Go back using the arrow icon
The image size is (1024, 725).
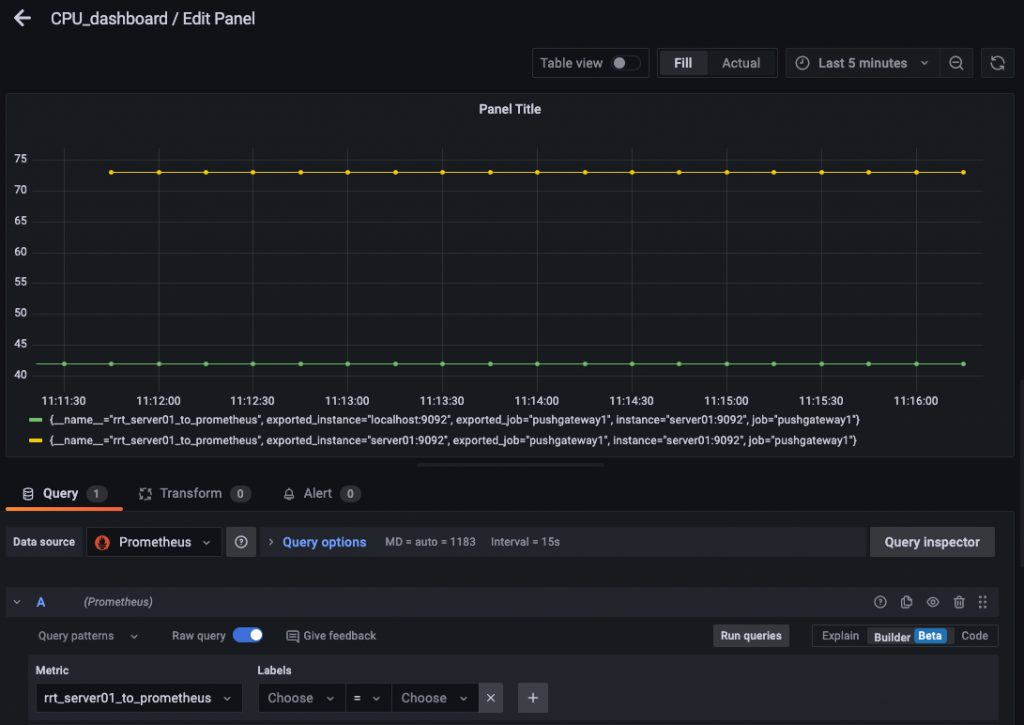coord(23,18)
